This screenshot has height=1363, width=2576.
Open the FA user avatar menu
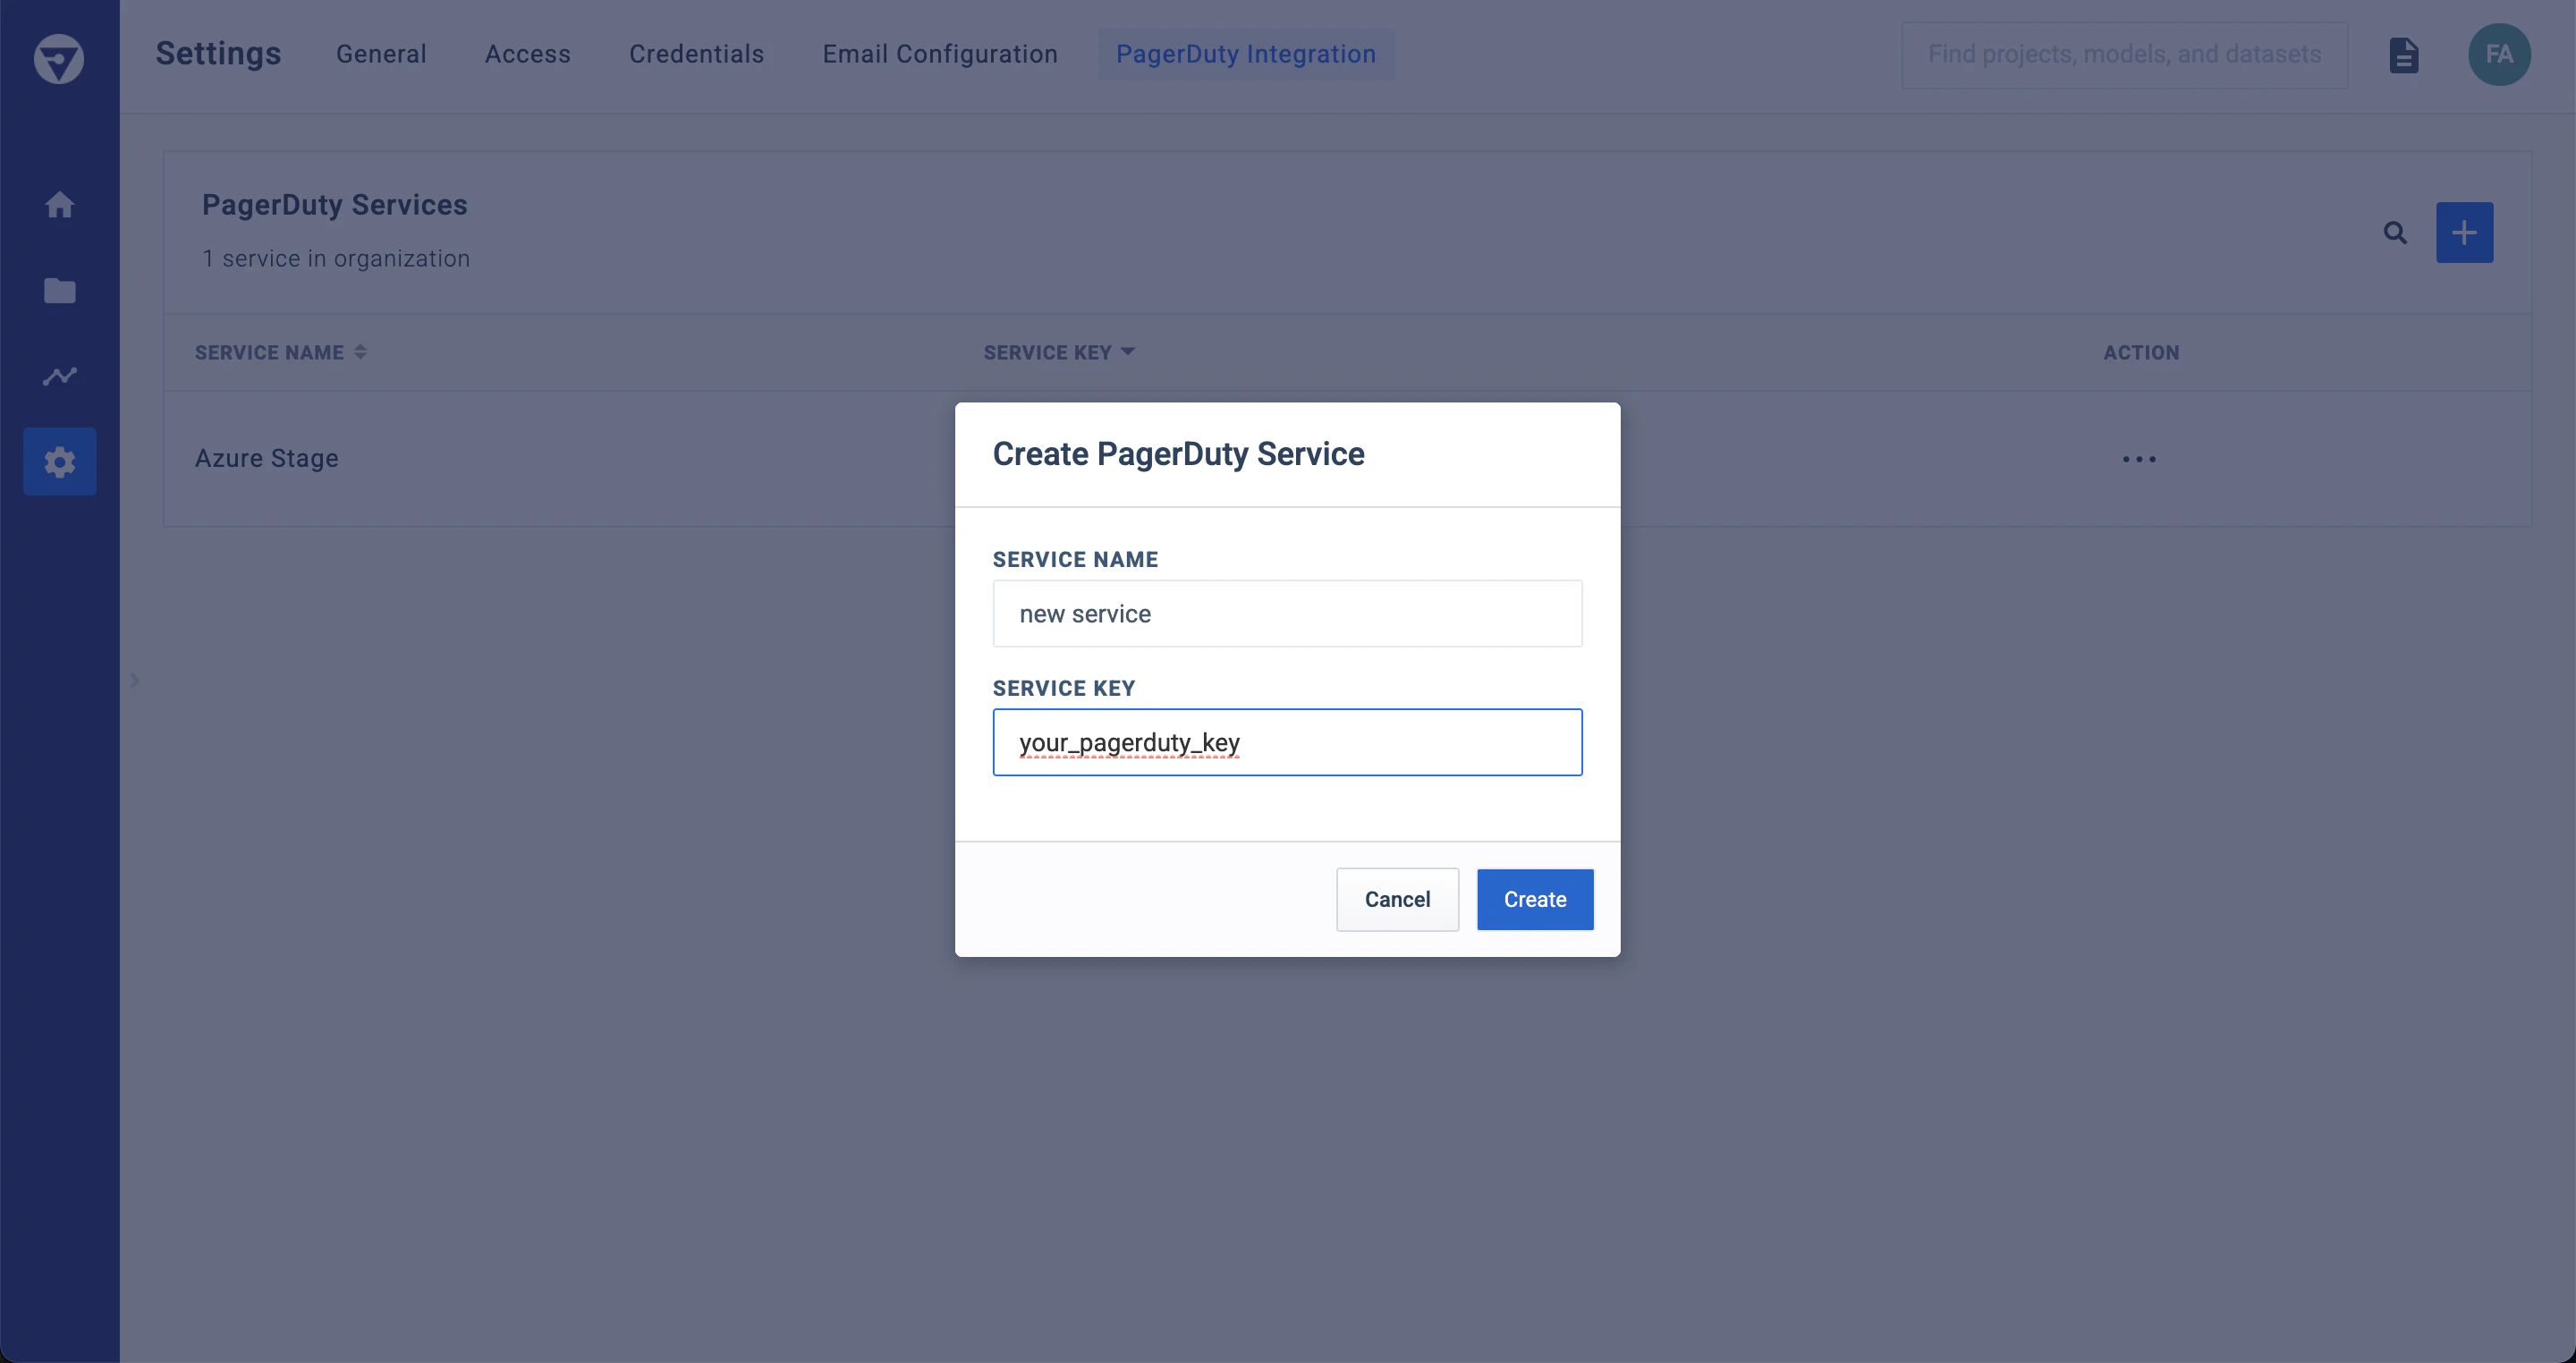click(x=2499, y=55)
